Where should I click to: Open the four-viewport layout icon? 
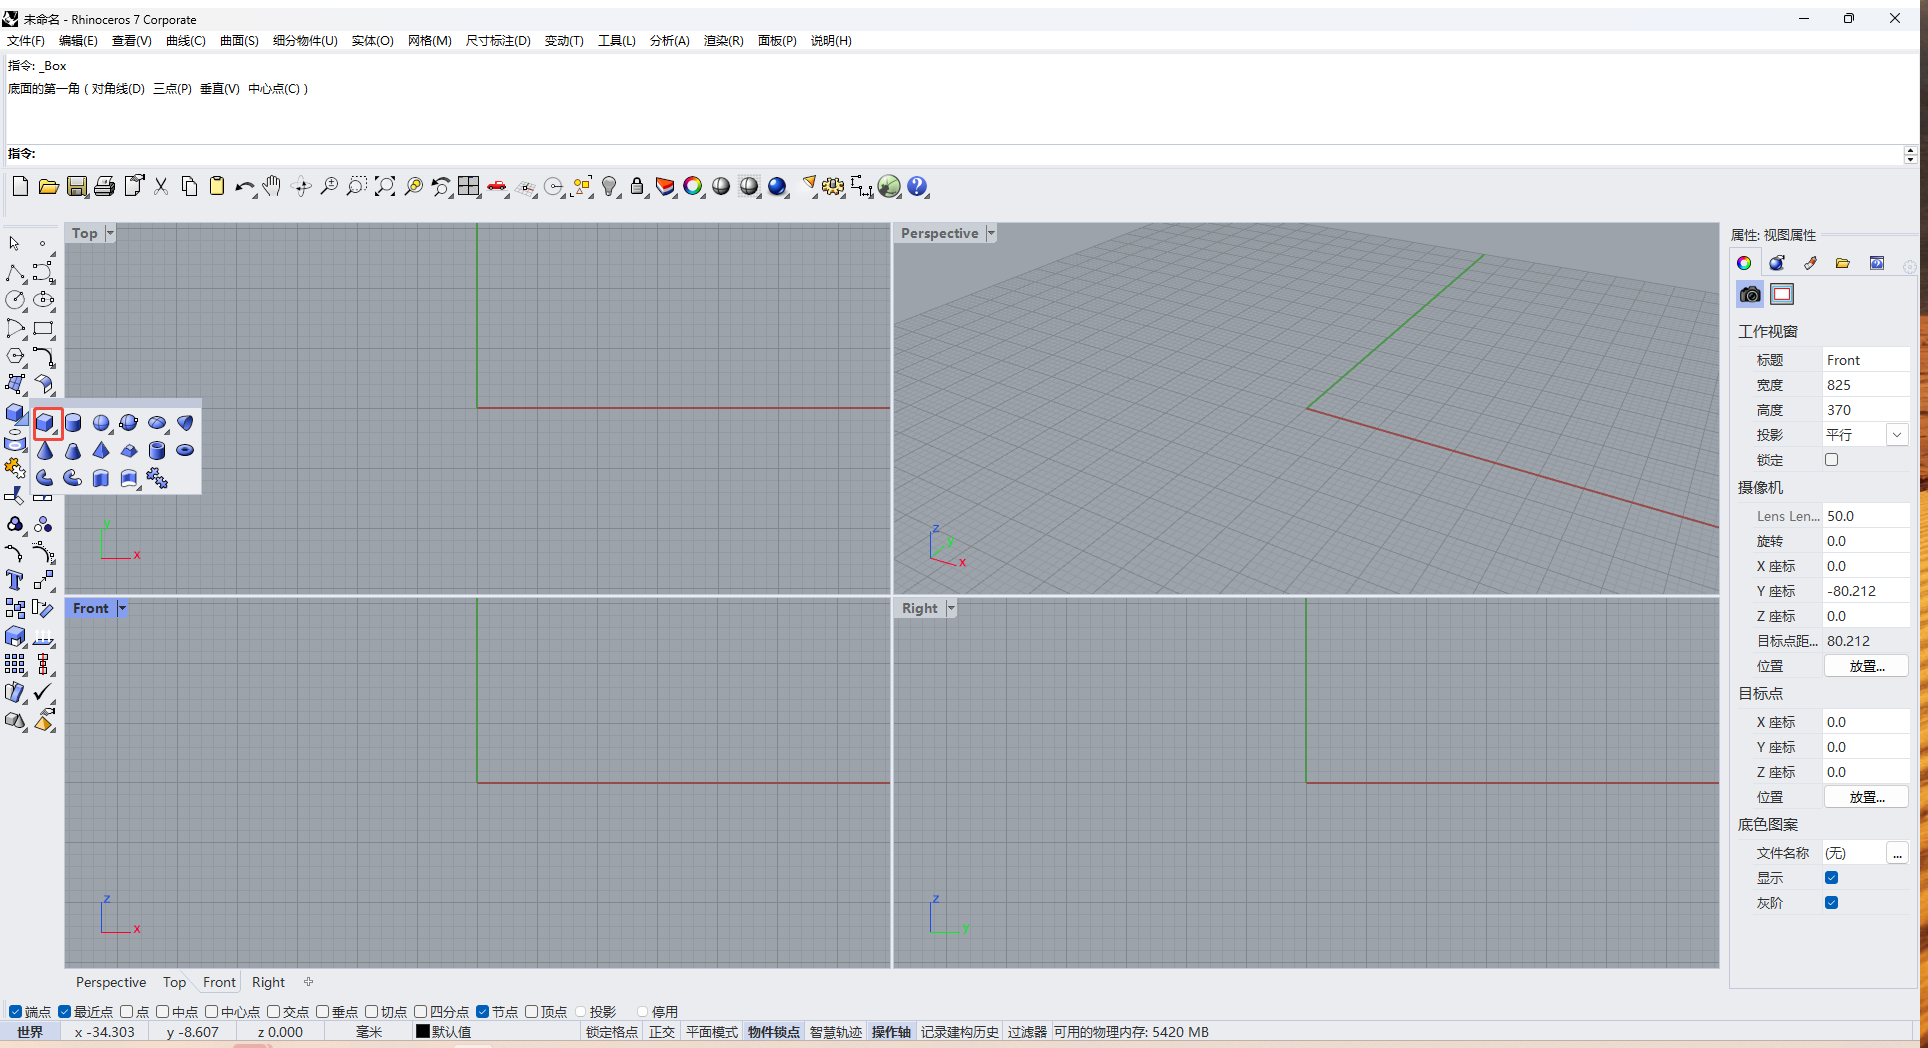pyautogui.click(x=468, y=187)
